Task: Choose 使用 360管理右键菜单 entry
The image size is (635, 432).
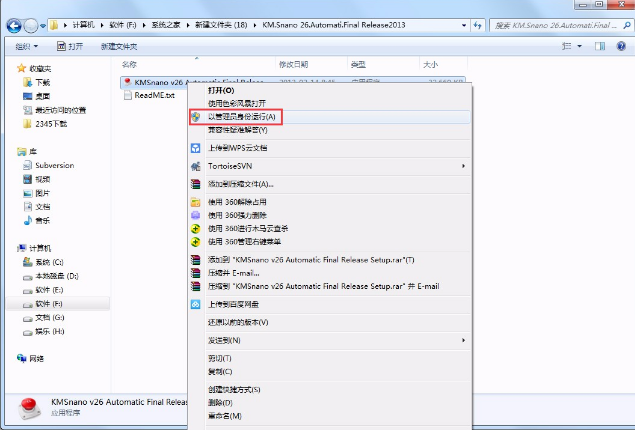Action: coord(244,242)
